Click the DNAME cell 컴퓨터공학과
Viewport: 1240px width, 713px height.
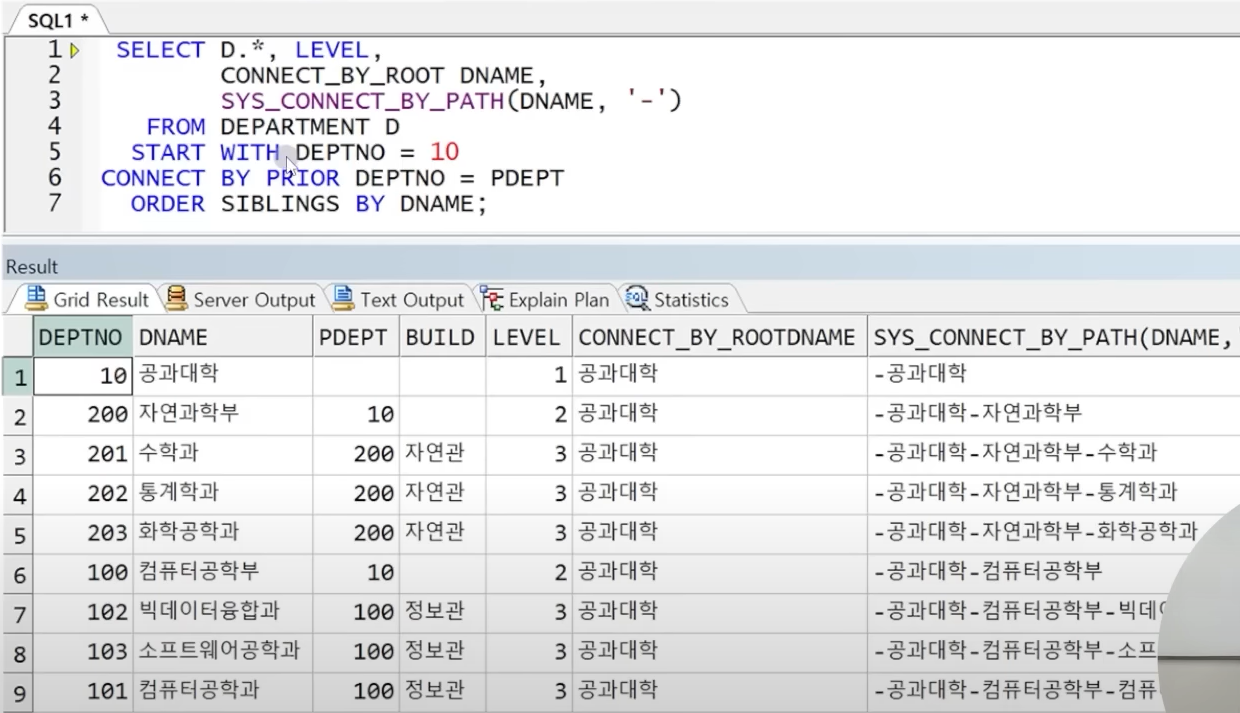tap(223, 693)
